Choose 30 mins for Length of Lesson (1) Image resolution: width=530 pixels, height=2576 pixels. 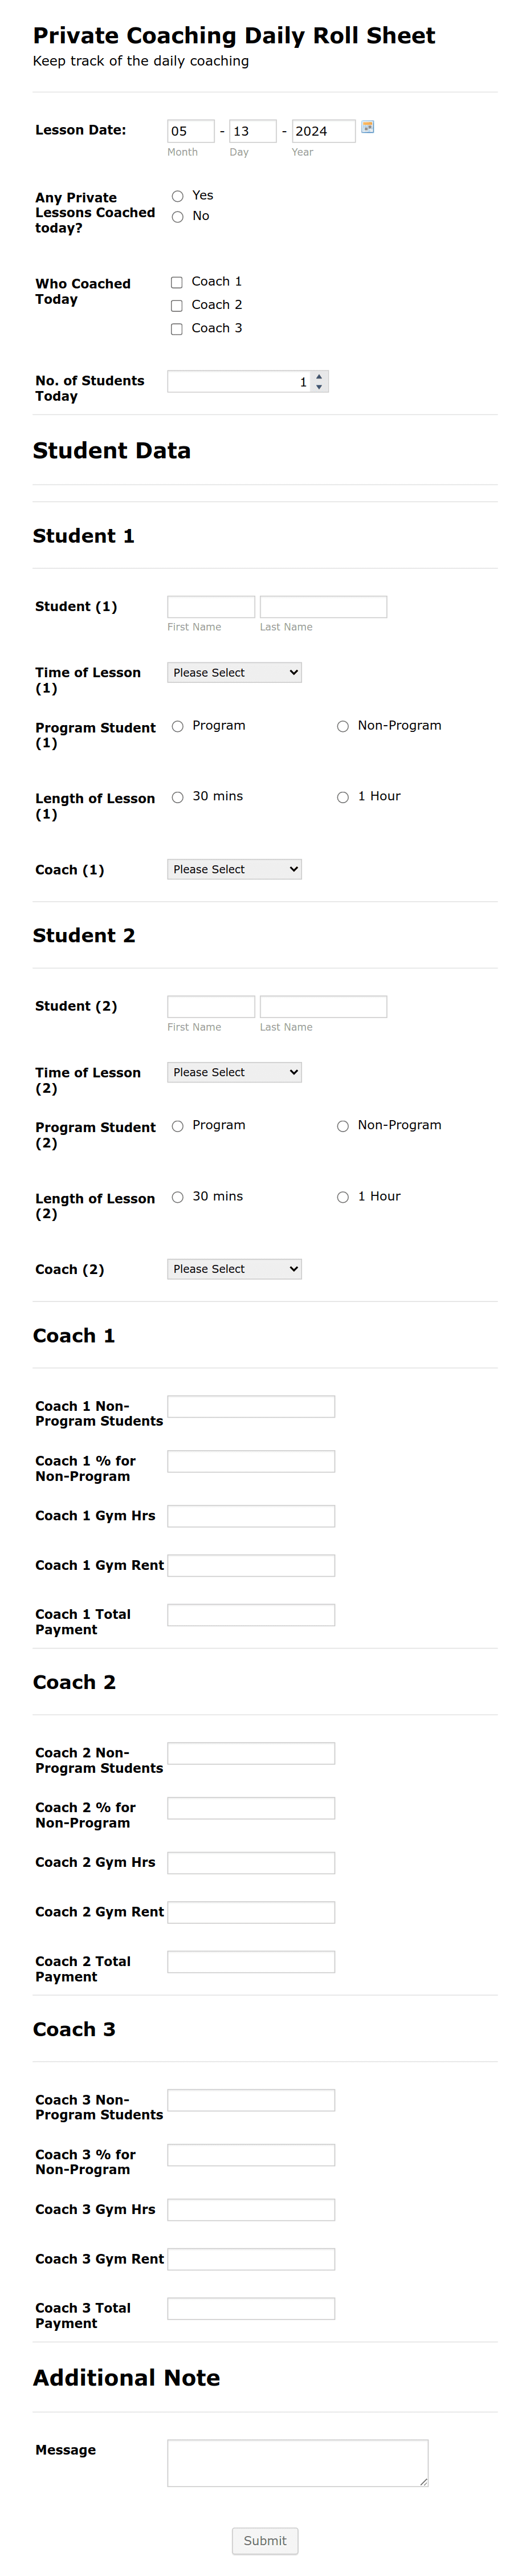pyautogui.click(x=177, y=797)
